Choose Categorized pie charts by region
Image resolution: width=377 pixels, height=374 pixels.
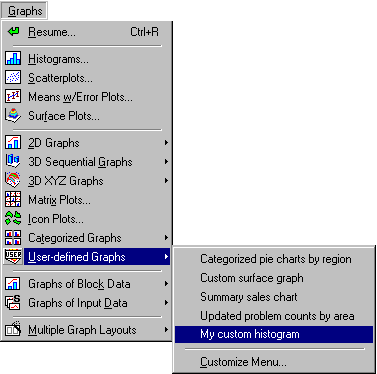pyautogui.click(x=274, y=259)
